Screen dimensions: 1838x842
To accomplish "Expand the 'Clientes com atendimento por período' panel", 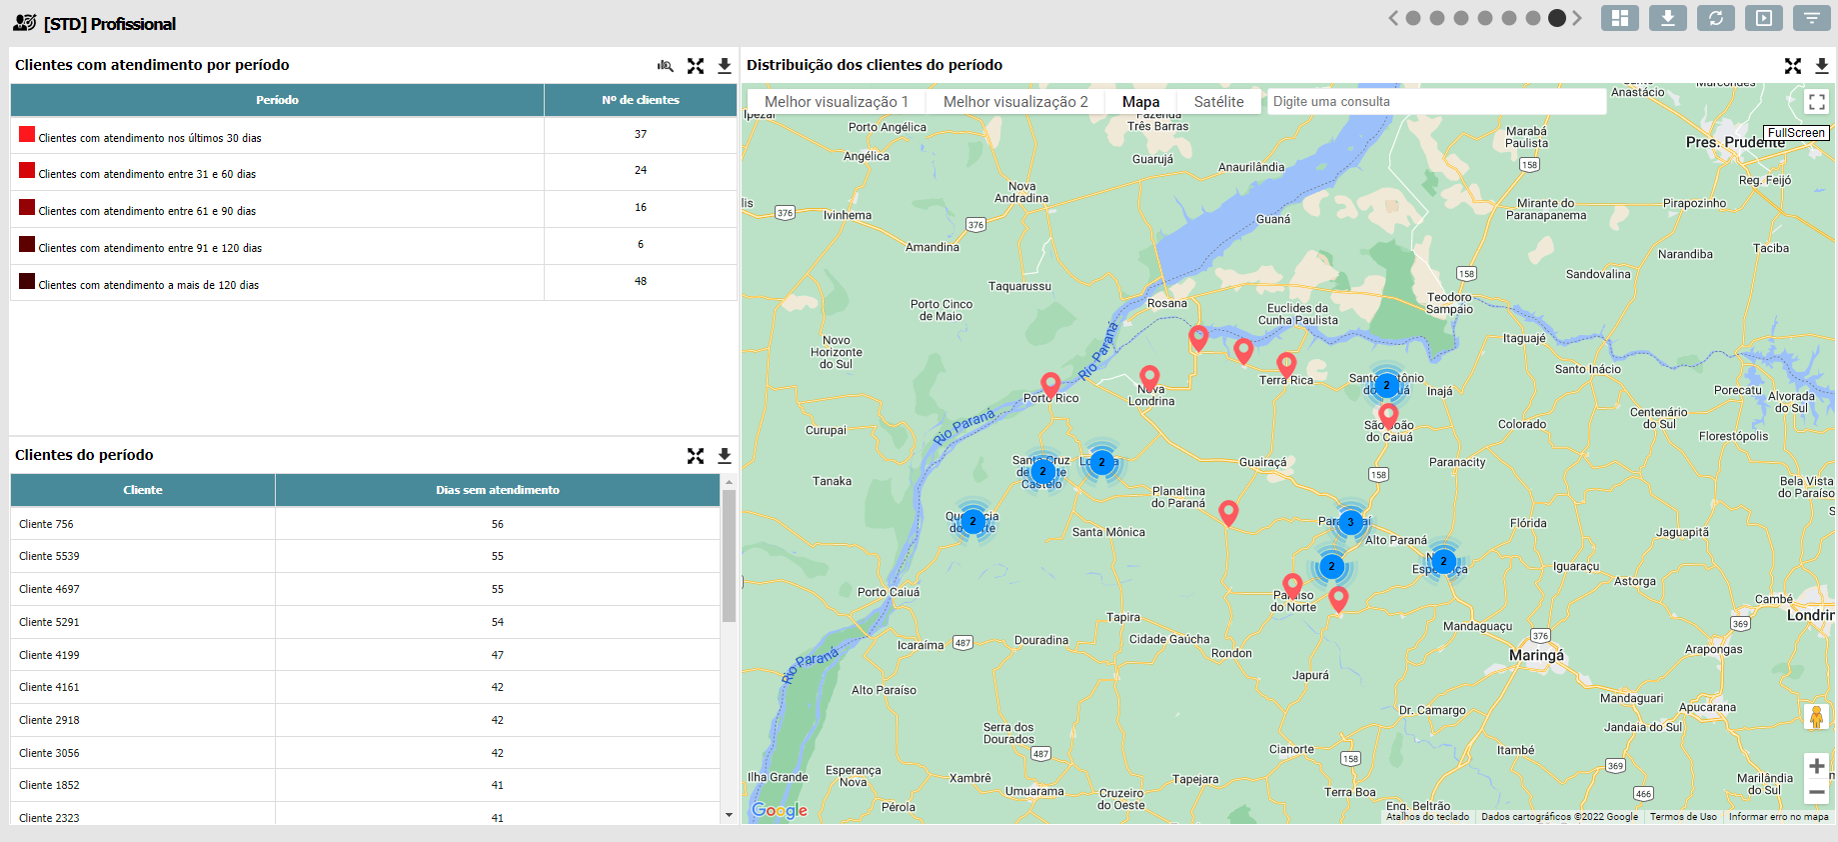I will [x=696, y=66].
